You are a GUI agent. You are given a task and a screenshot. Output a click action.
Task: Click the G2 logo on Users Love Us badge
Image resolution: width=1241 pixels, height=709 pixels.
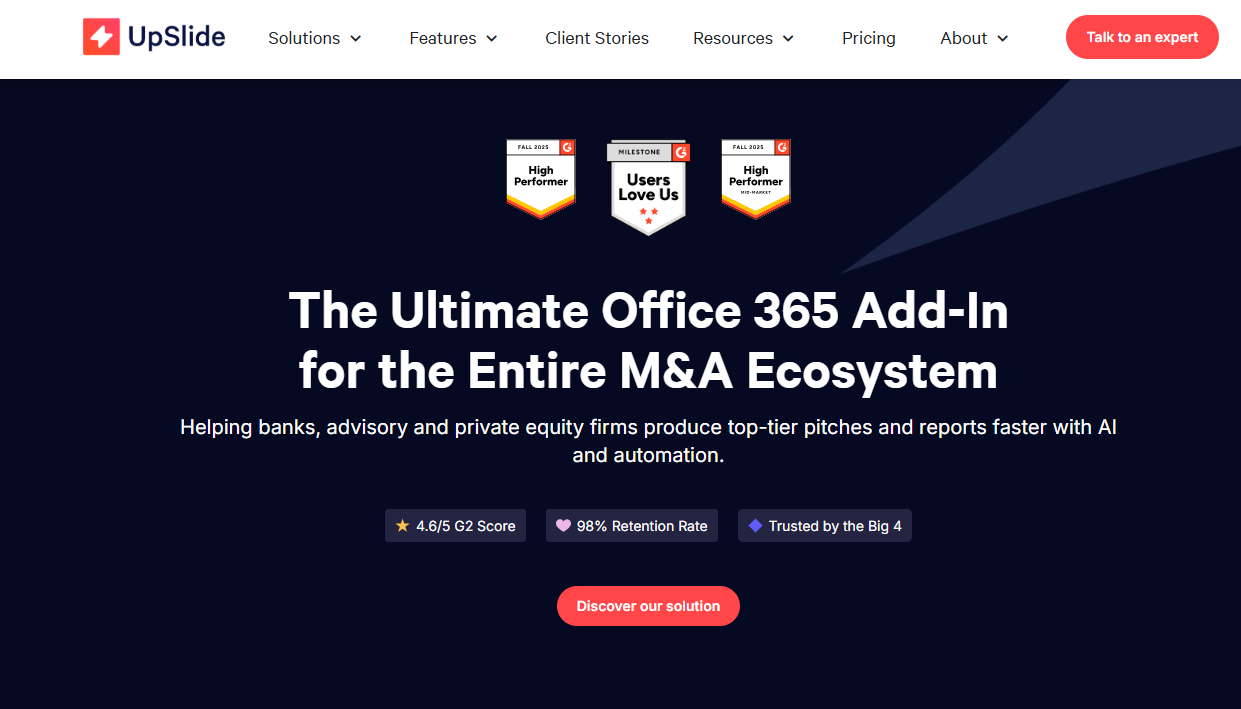[x=682, y=151]
